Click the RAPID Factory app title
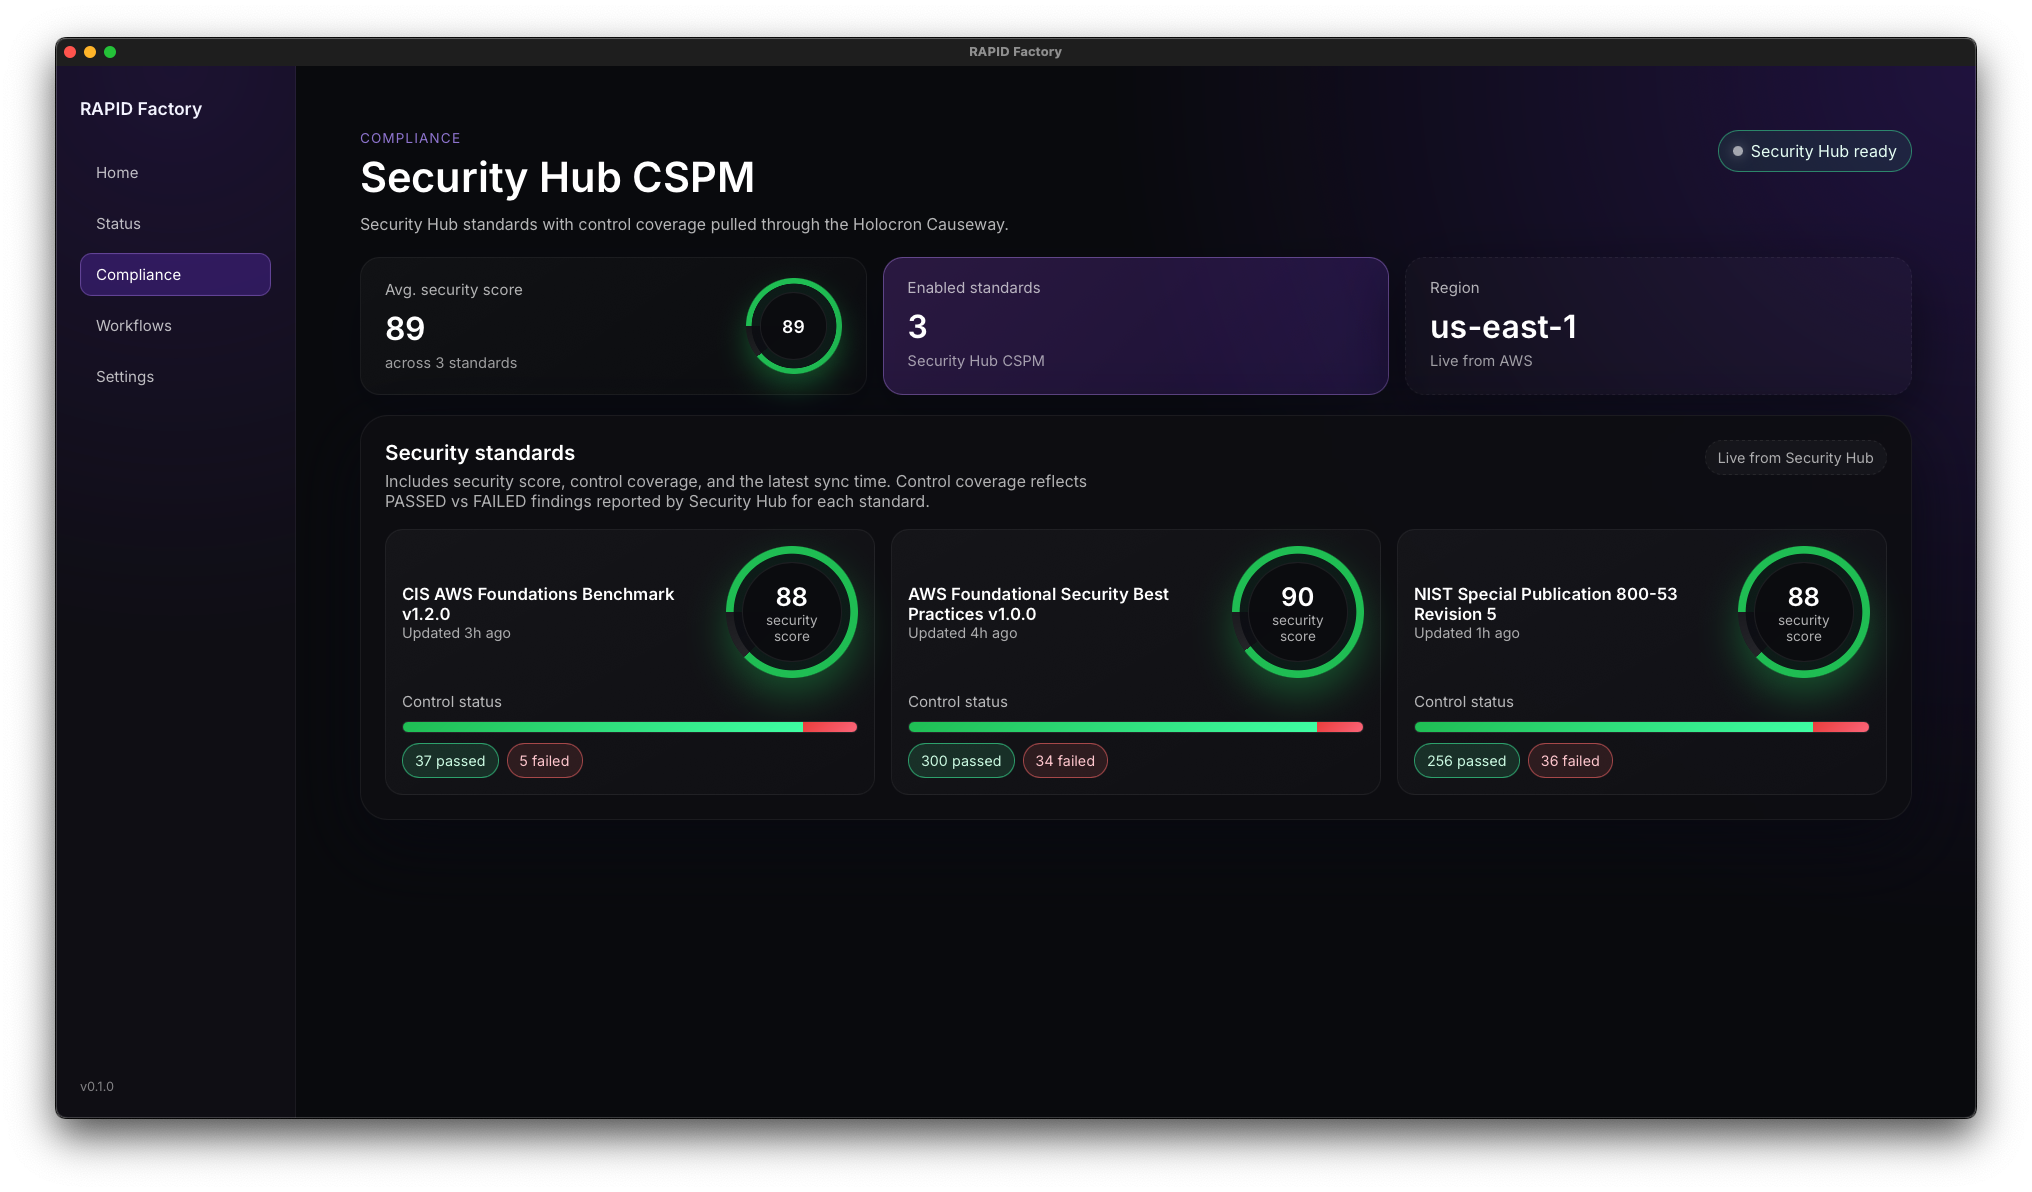2032x1192 pixels. tap(141, 108)
